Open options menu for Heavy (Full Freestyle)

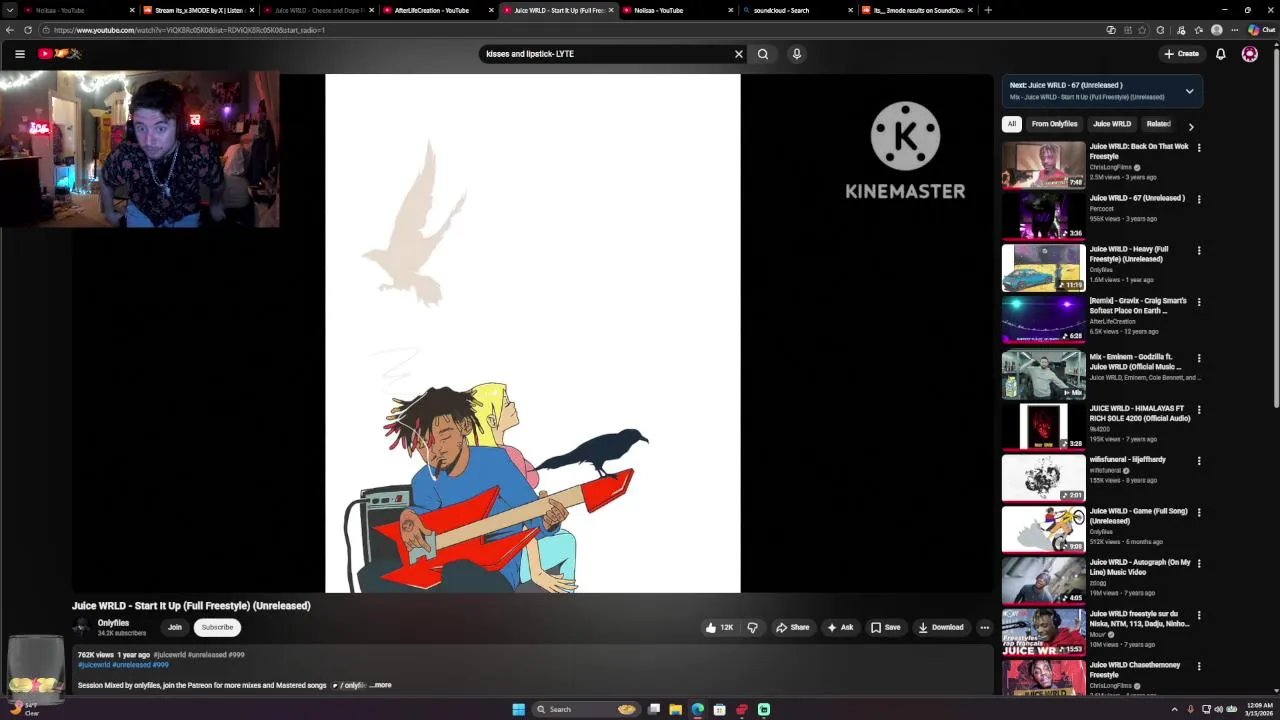click(1199, 251)
